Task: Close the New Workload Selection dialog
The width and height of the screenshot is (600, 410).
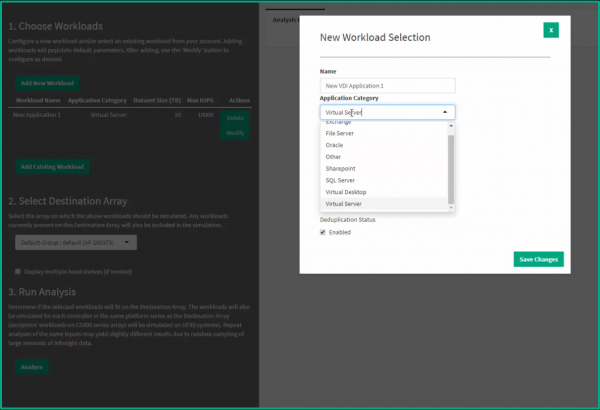Action: point(551,30)
